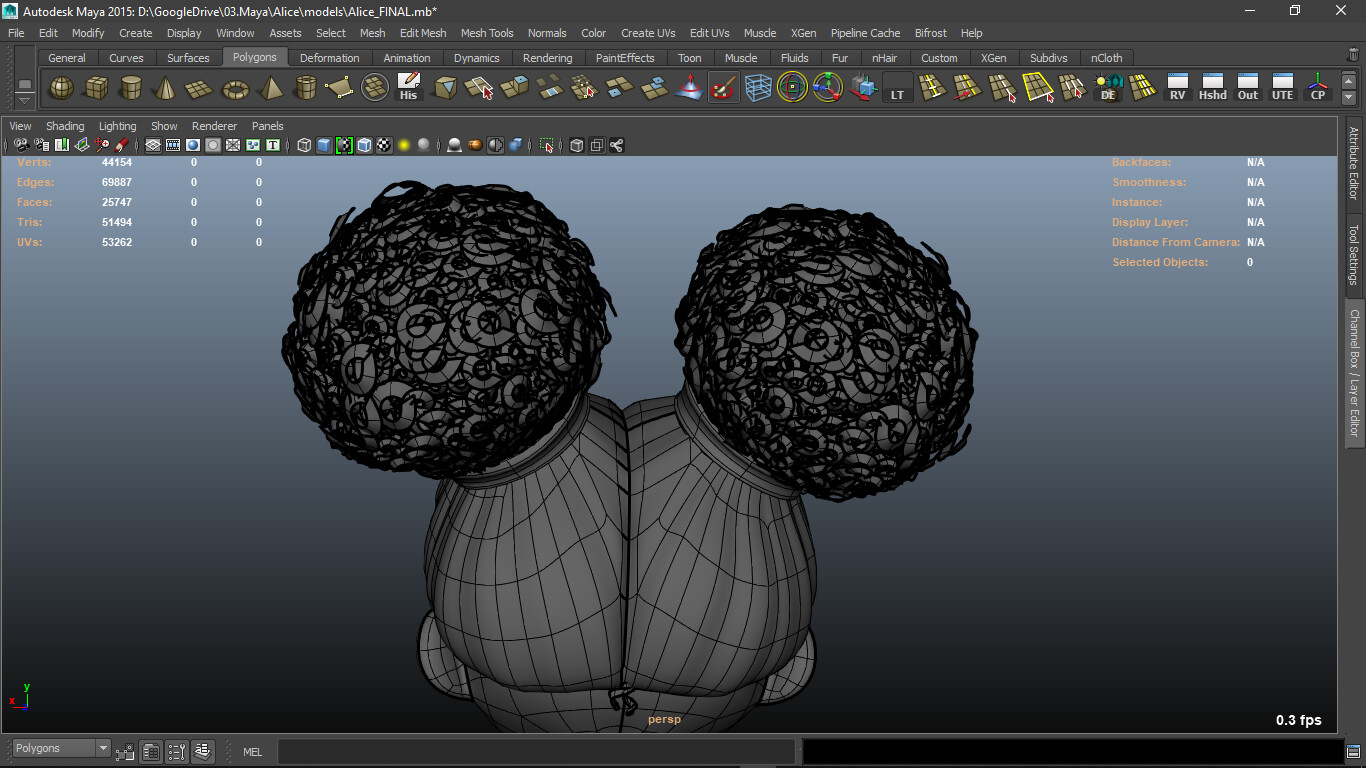Image resolution: width=1366 pixels, height=768 pixels.
Task: Open the Polygons menu set dropdown
Action: coord(61,748)
